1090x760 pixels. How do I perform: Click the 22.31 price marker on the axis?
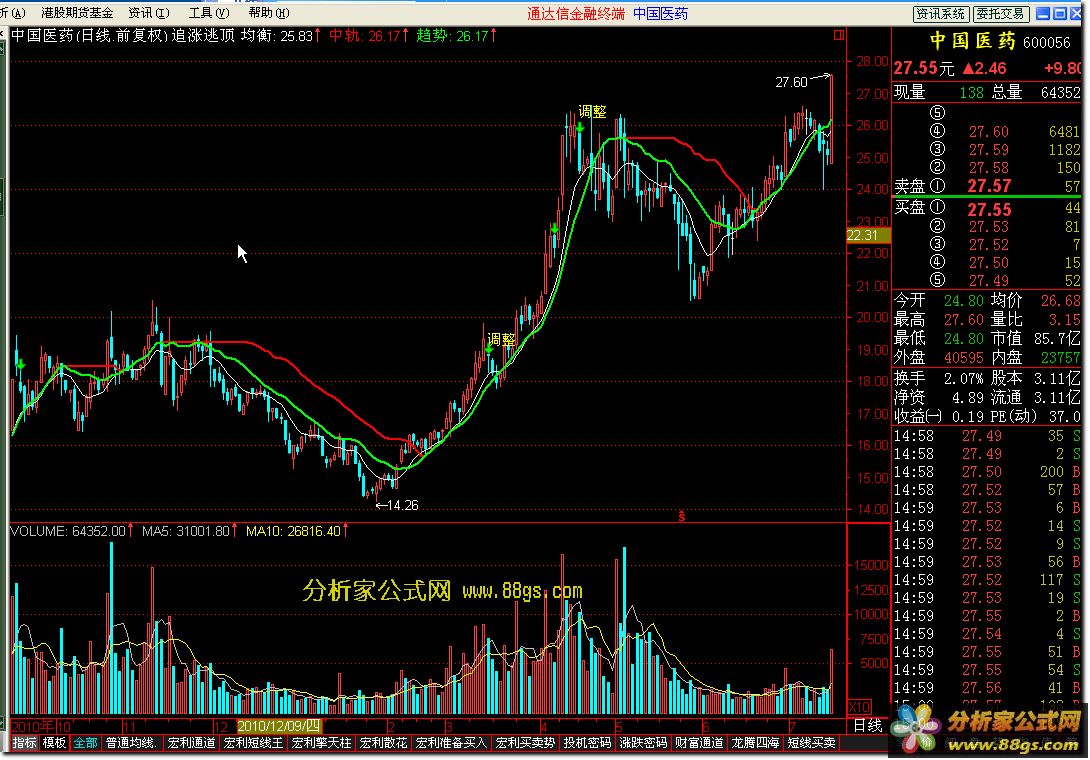coord(866,236)
